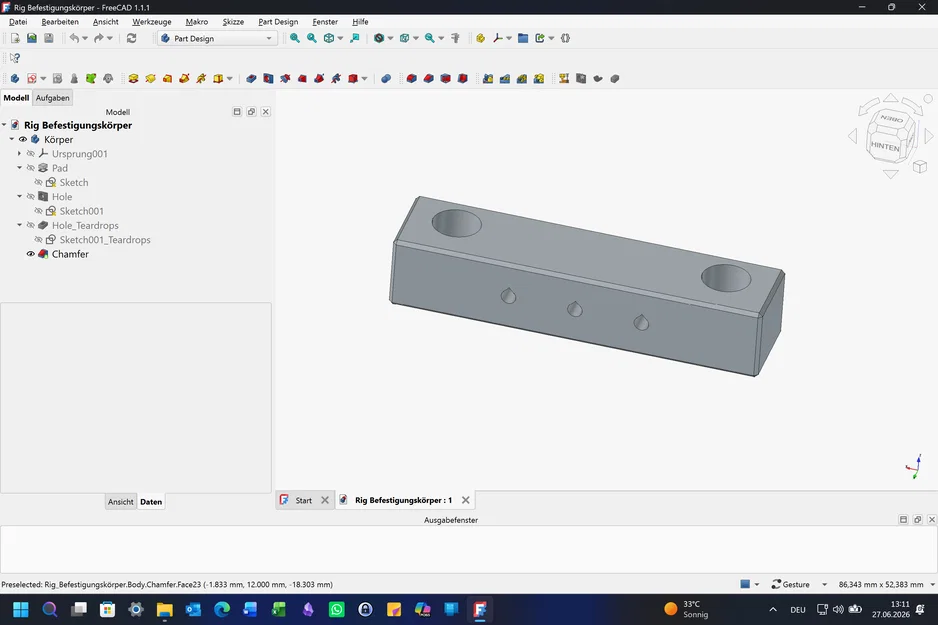Screen dimensions: 938x625
Task: Switch to the Ansicht property tab
Action: pos(120,502)
